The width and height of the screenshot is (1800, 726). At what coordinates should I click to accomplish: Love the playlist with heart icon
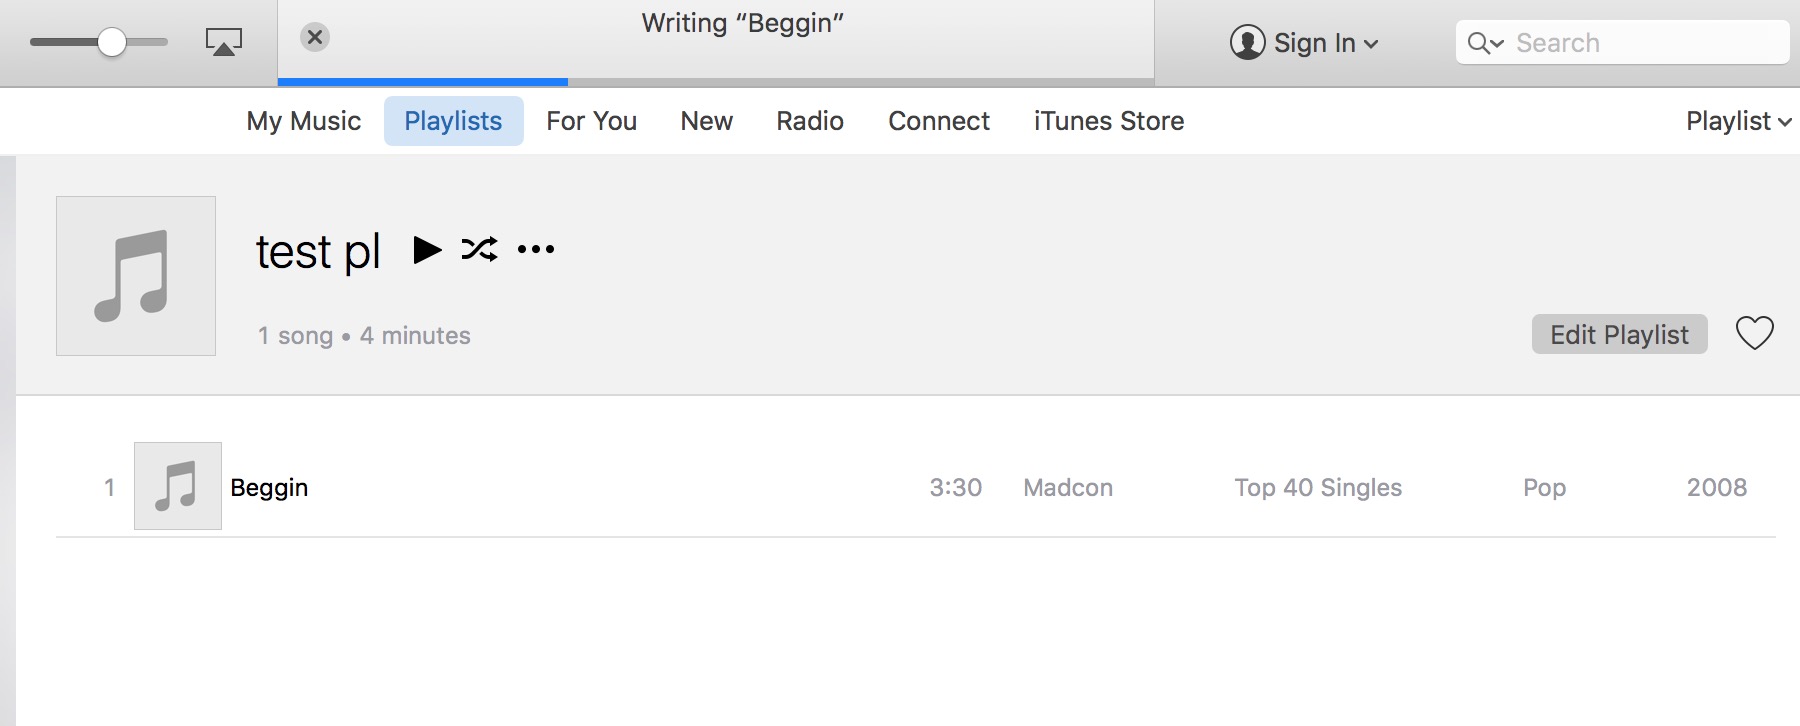tap(1754, 333)
